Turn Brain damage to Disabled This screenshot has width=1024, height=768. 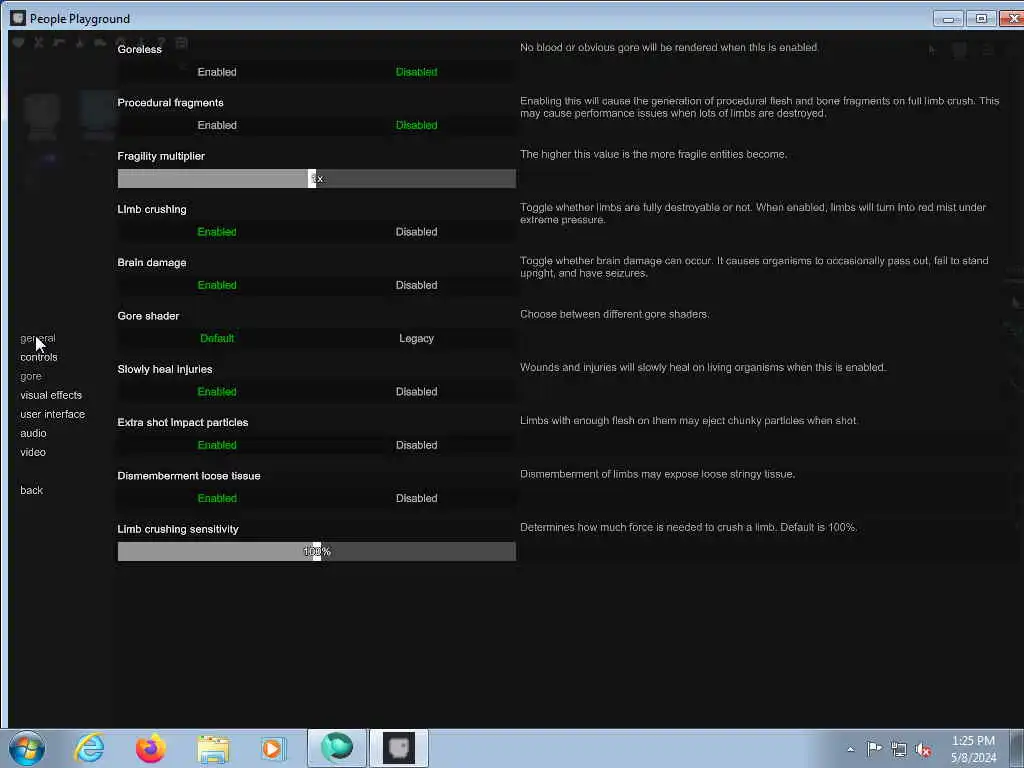click(x=416, y=285)
